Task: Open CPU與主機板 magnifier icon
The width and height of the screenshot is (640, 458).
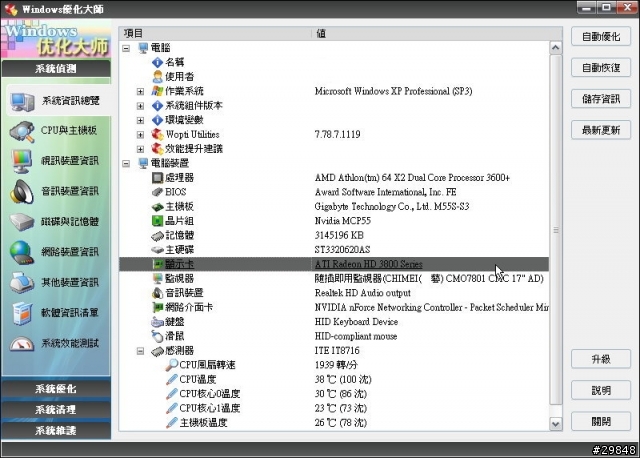Action: click(22, 131)
